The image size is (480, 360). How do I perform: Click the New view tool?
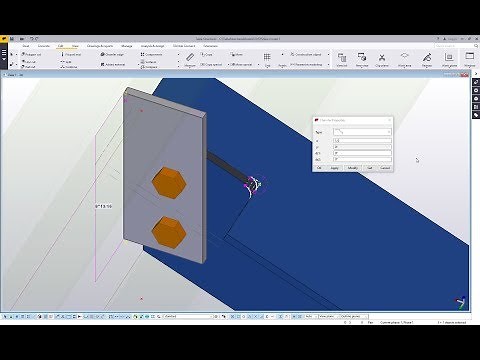click(362, 60)
